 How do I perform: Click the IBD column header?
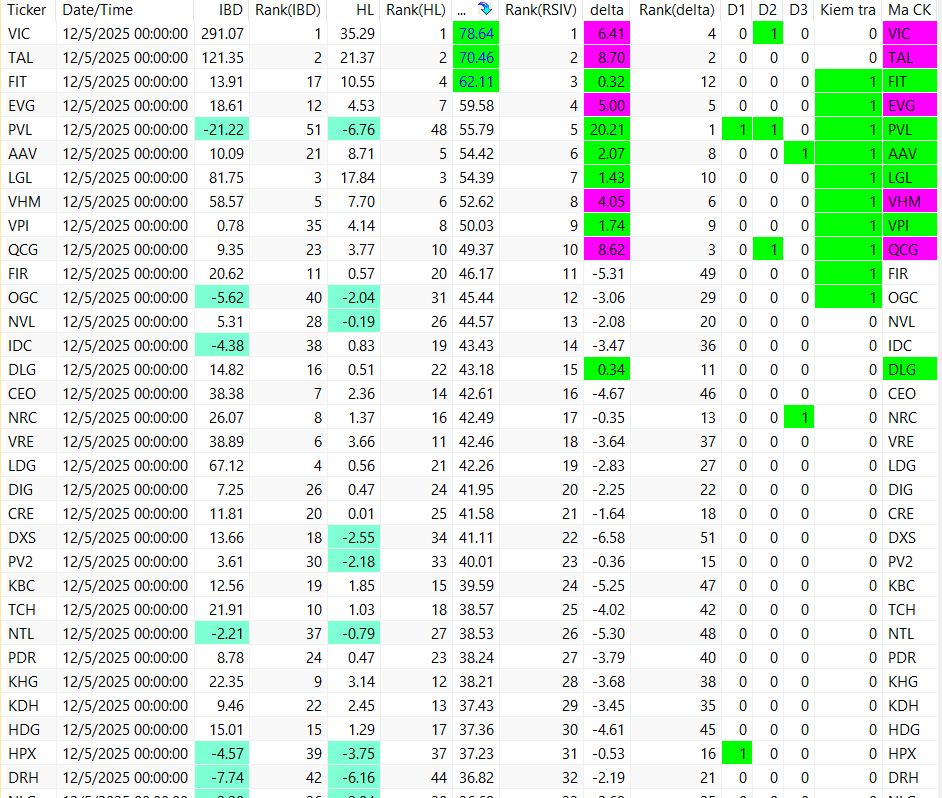click(x=231, y=10)
